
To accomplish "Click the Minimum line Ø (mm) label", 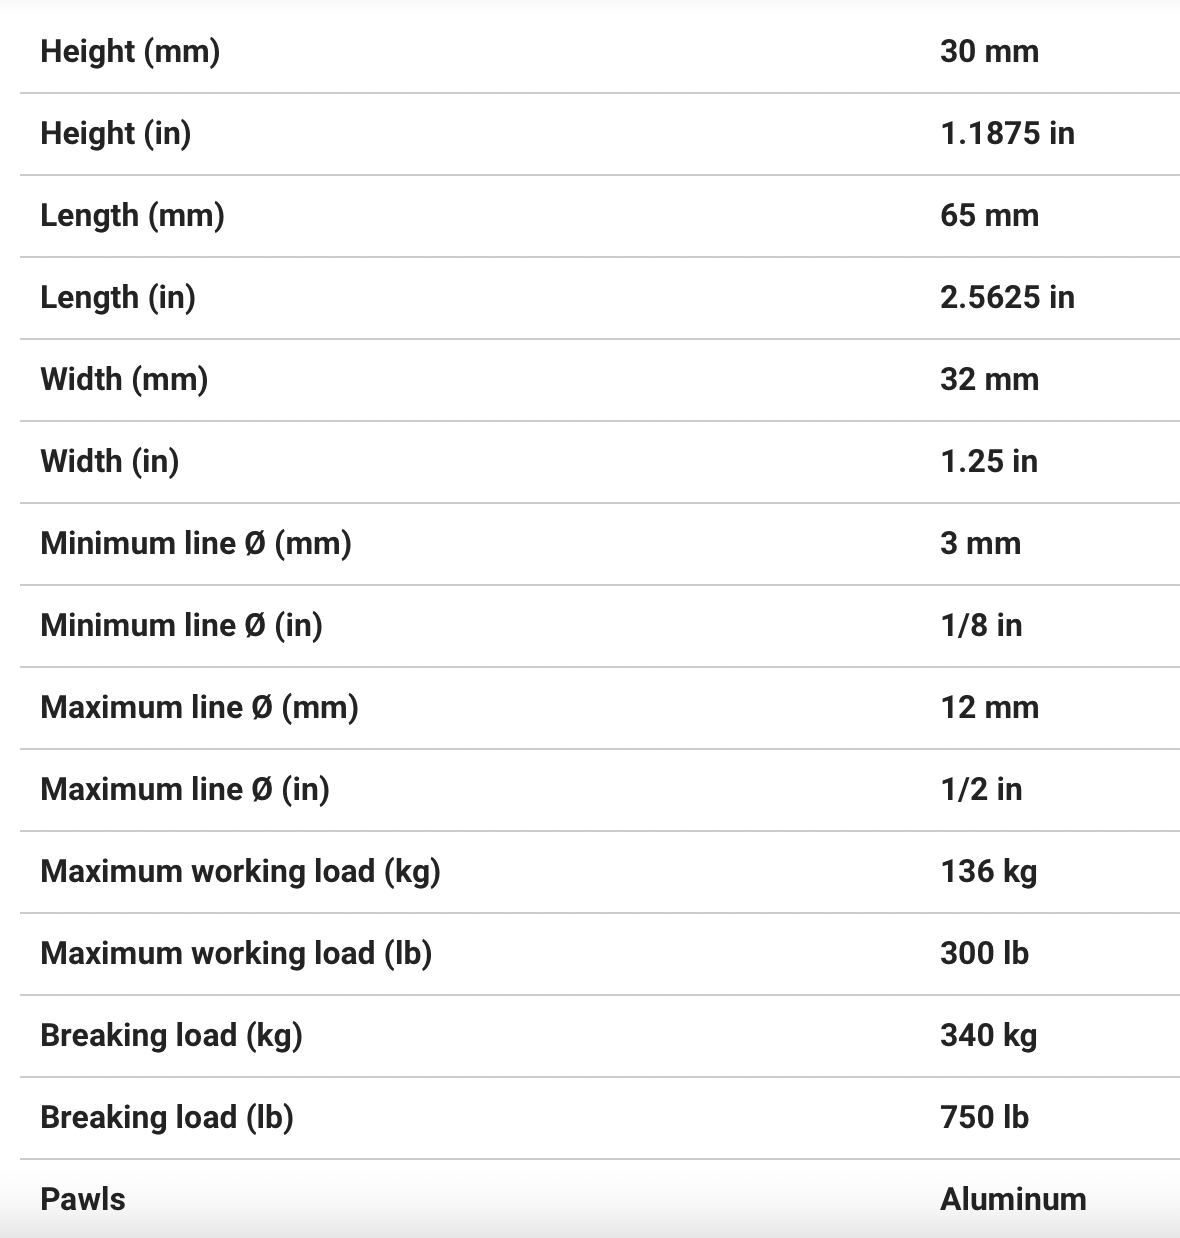I will (x=196, y=543).
